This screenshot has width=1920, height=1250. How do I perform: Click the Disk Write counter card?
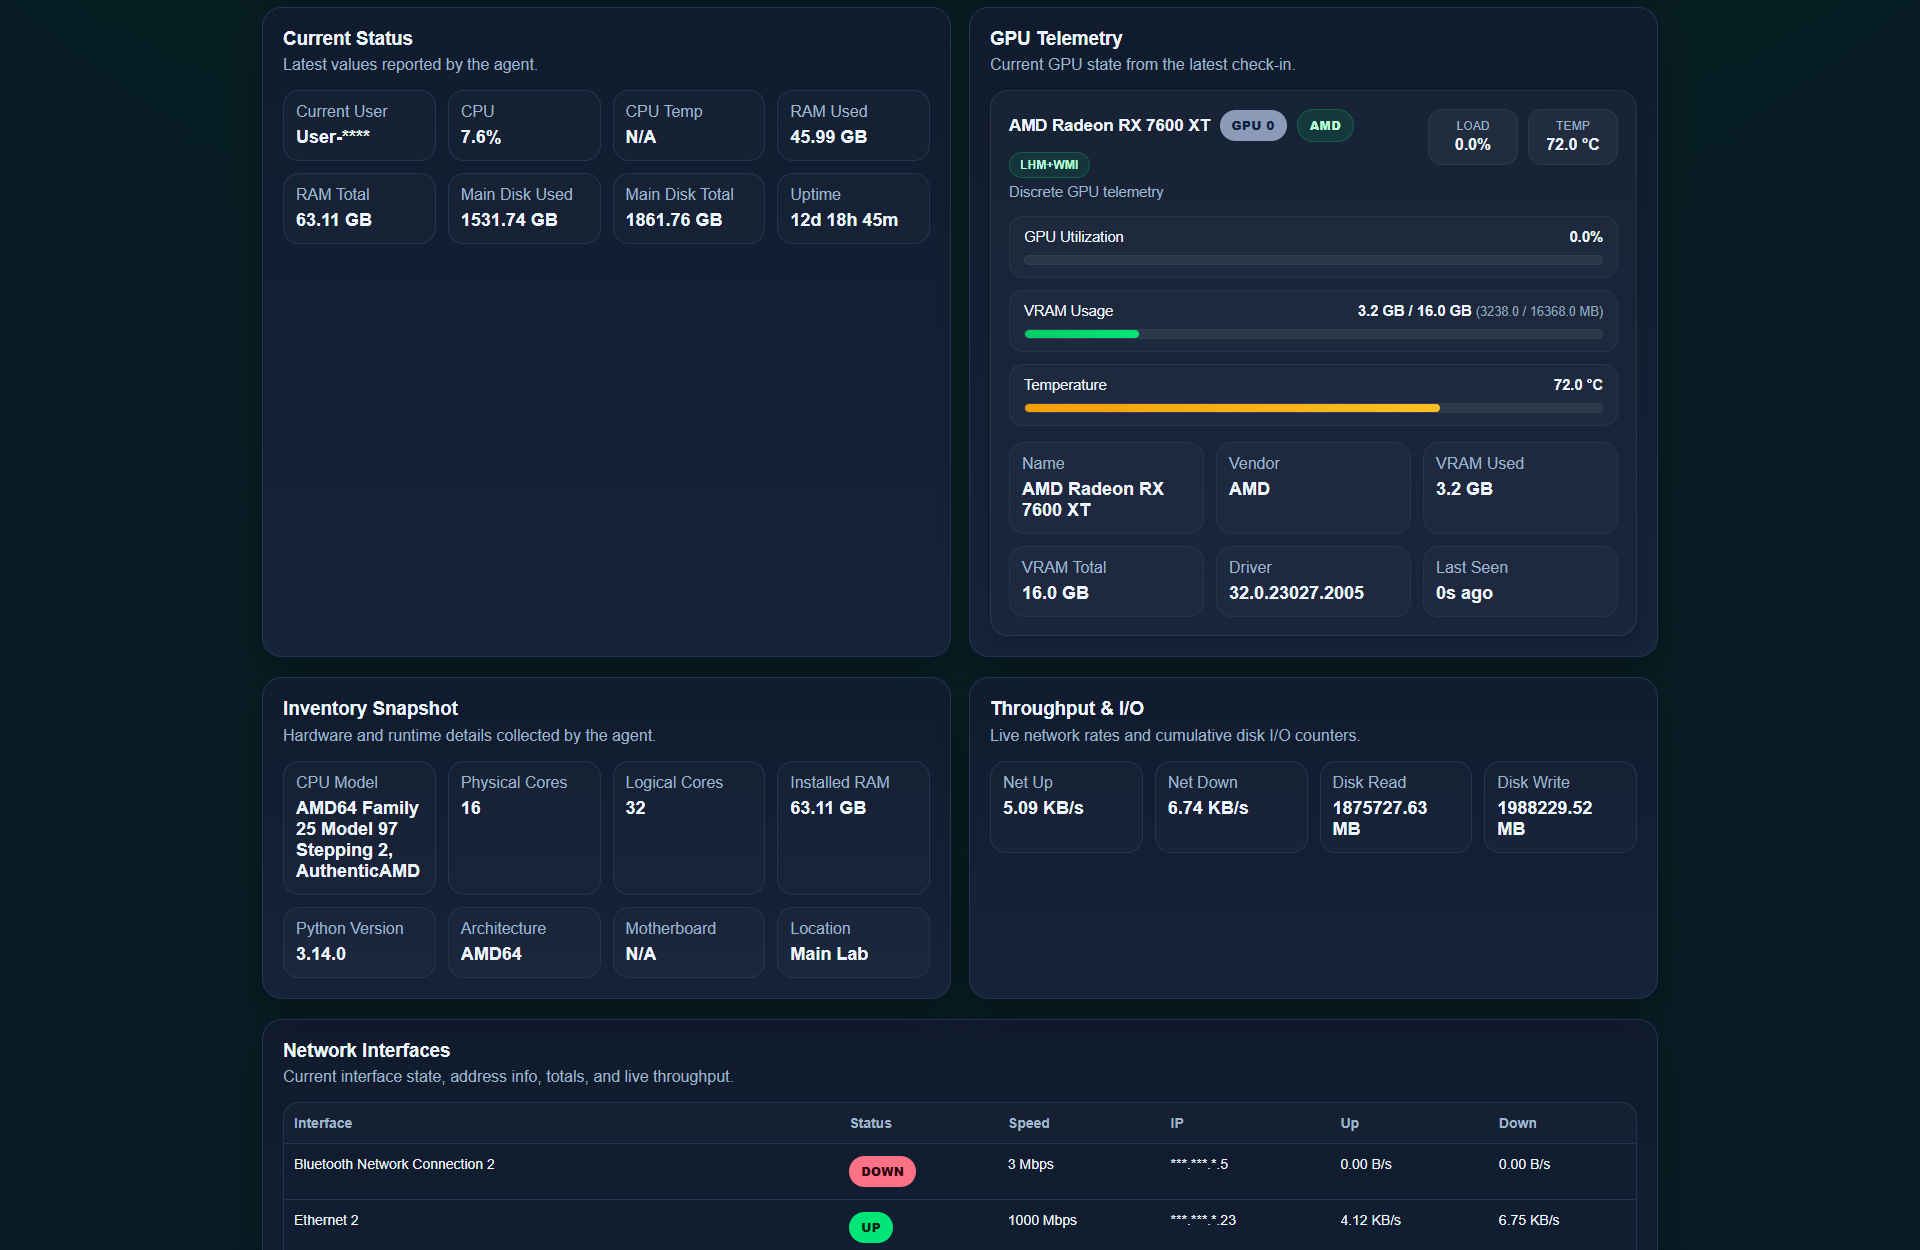[1559, 806]
